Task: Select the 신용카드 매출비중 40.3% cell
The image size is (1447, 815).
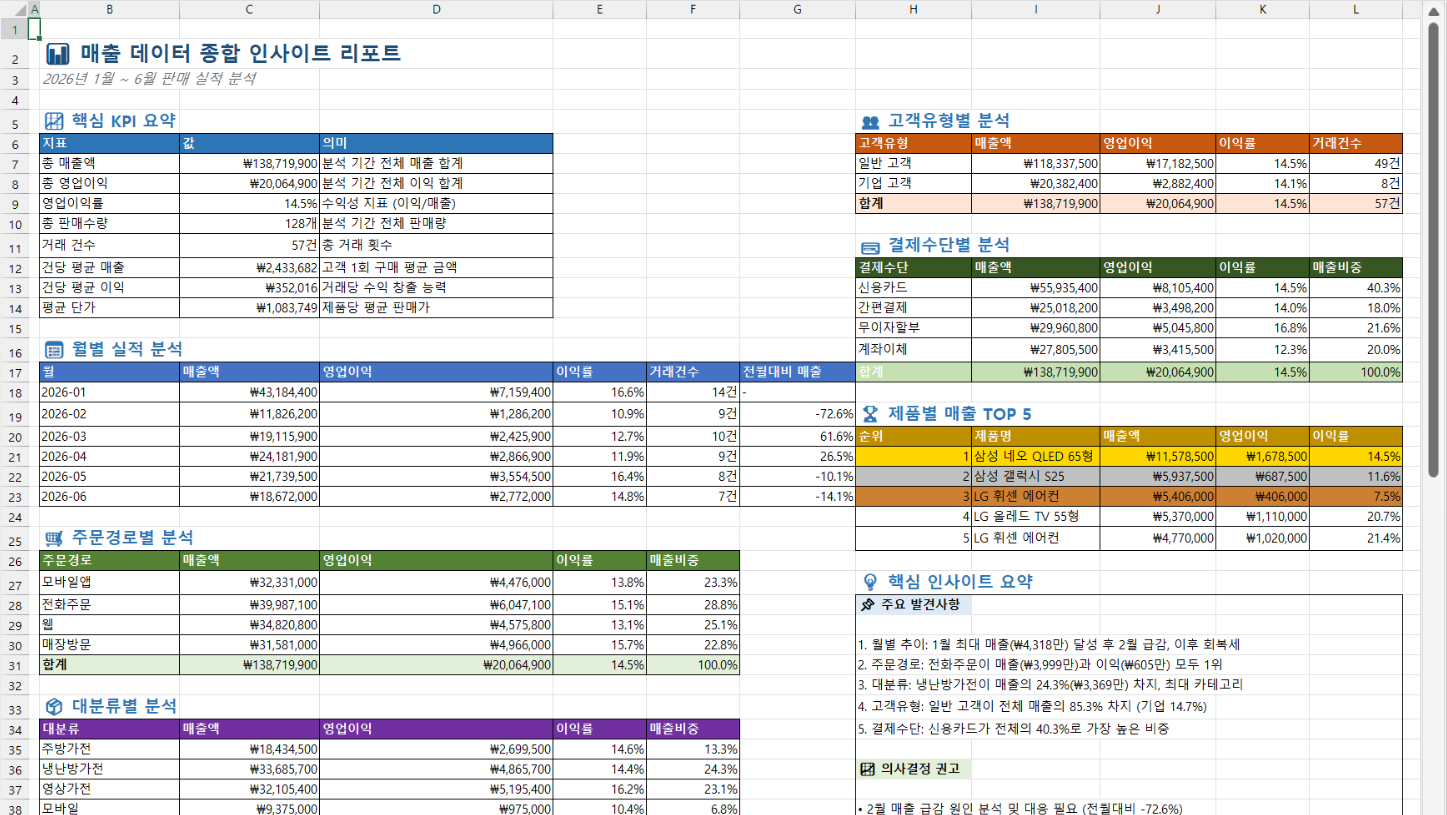Action: pos(1355,287)
